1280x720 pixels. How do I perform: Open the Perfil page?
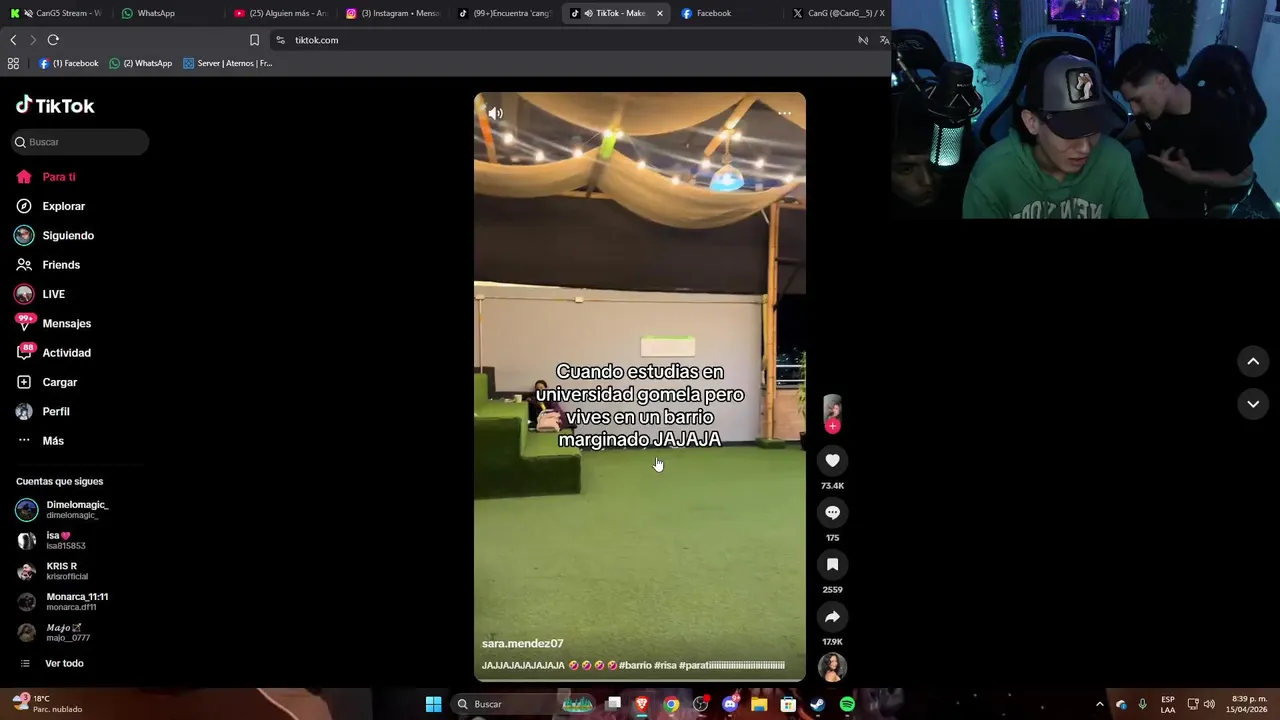[x=43, y=411]
